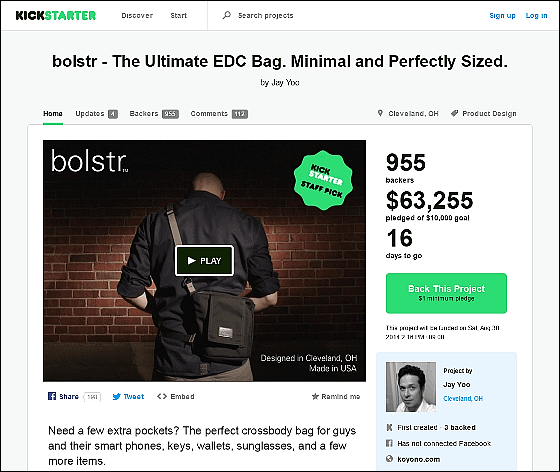This screenshot has width=560, height=472.
Task: Open the Backers tab
Action: 154,114
